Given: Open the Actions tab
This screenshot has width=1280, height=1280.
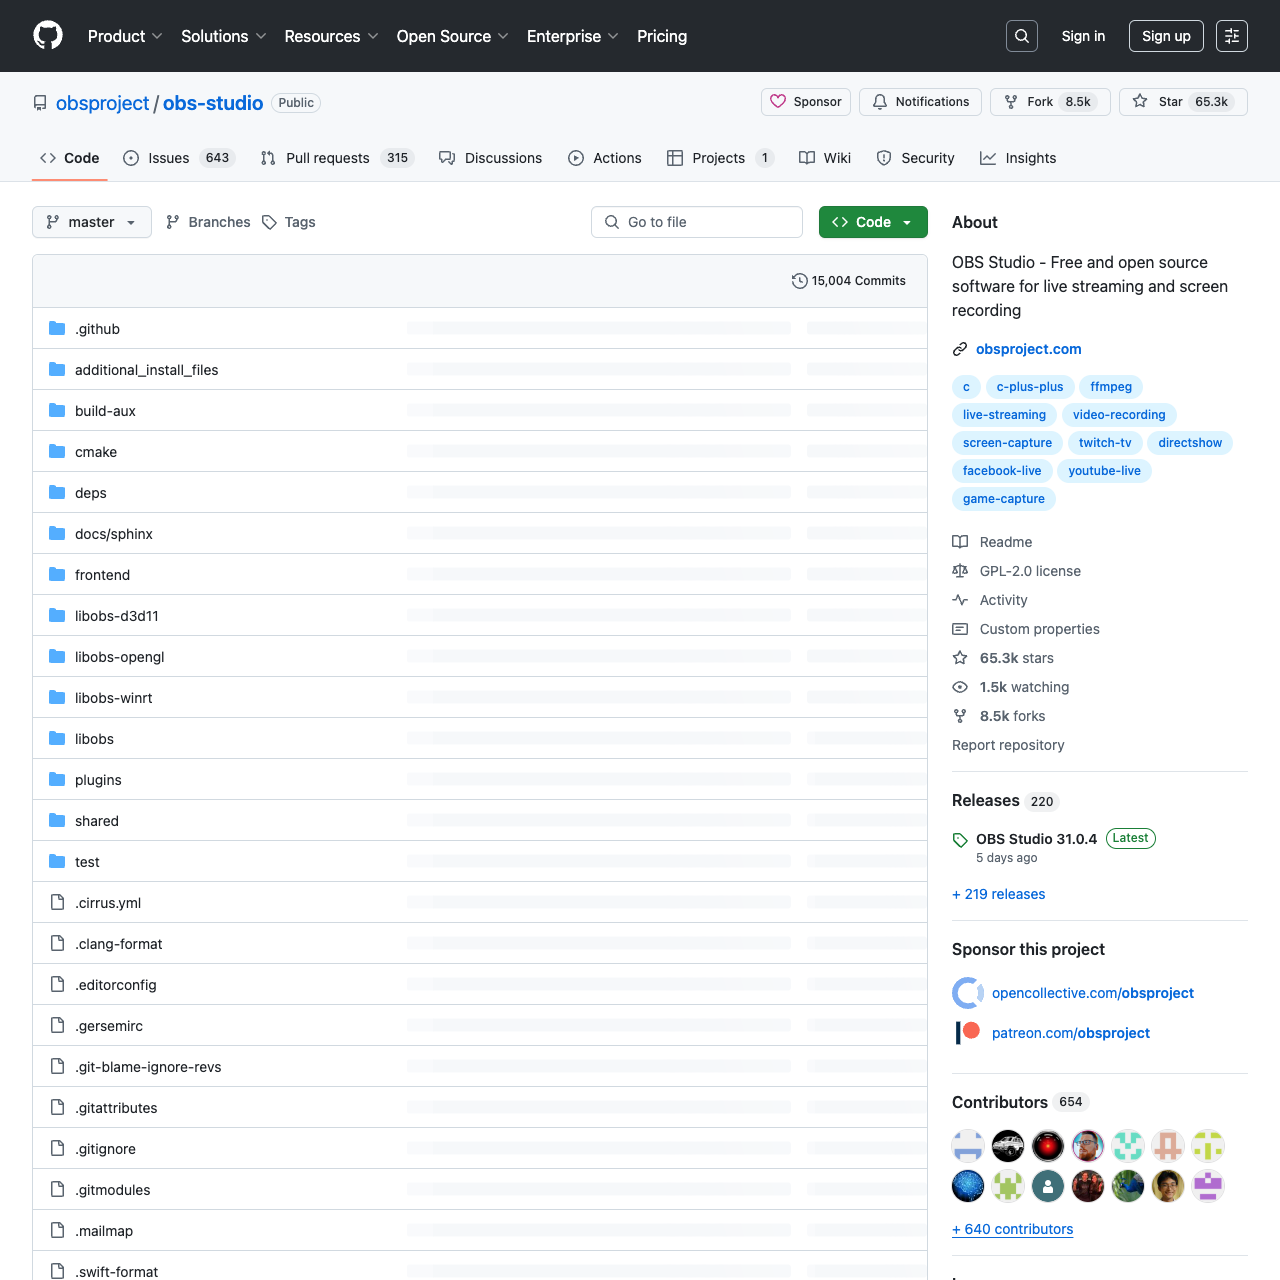Looking at the screenshot, I should pyautogui.click(x=605, y=158).
